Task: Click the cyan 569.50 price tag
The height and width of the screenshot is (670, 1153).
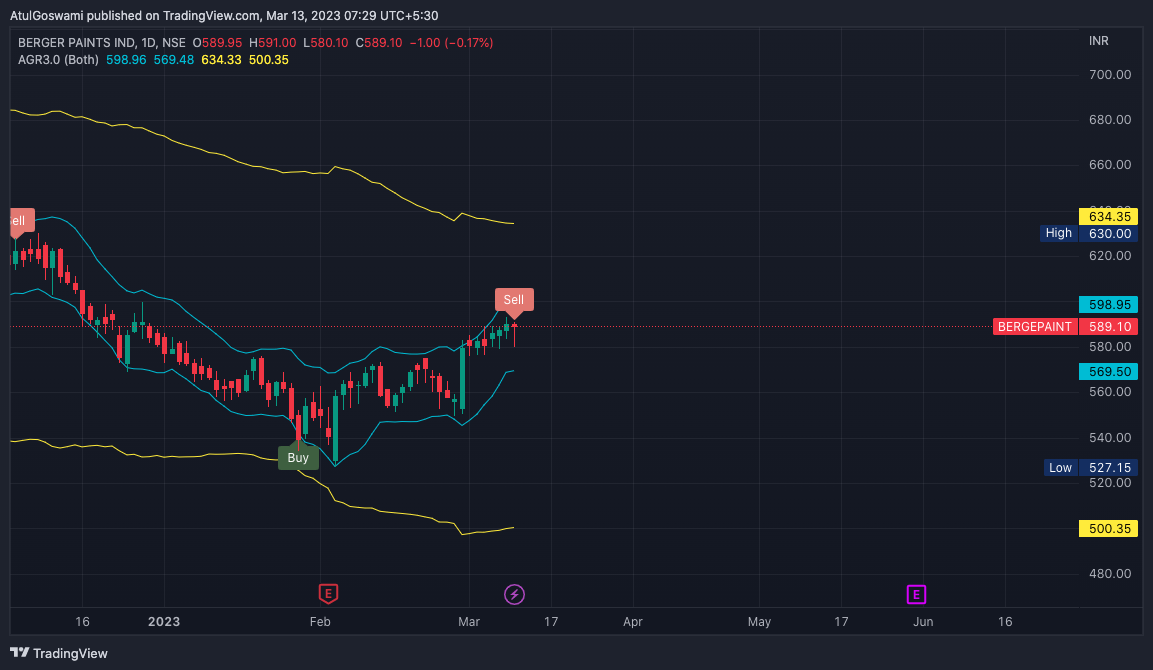Action: 1108,371
